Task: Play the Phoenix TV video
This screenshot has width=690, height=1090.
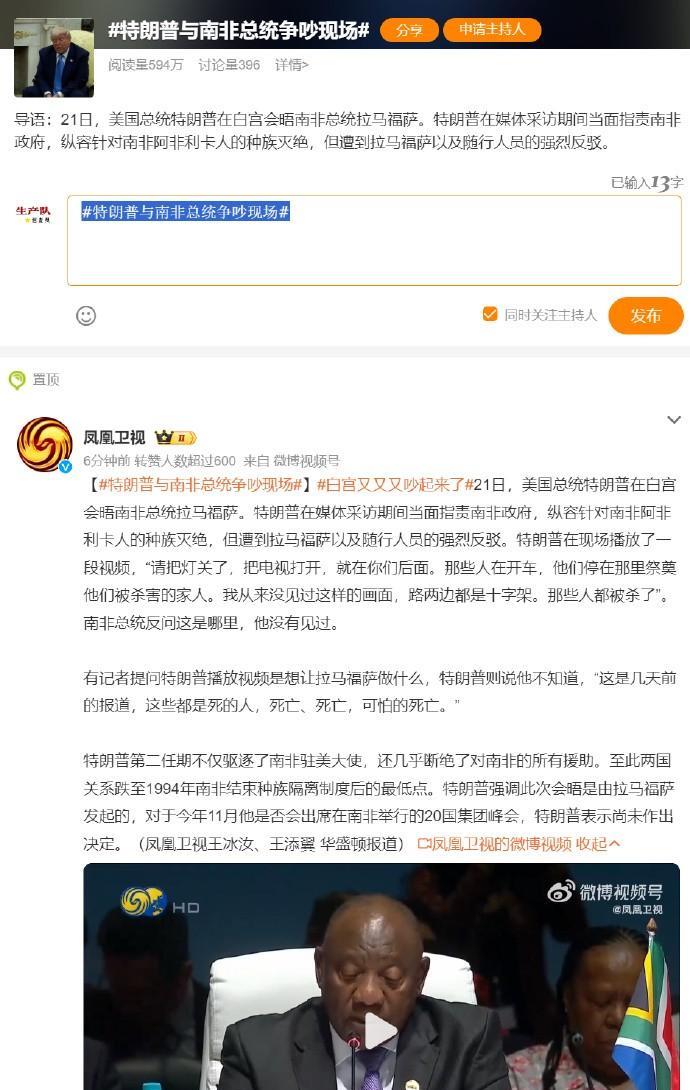Action: [381, 1030]
